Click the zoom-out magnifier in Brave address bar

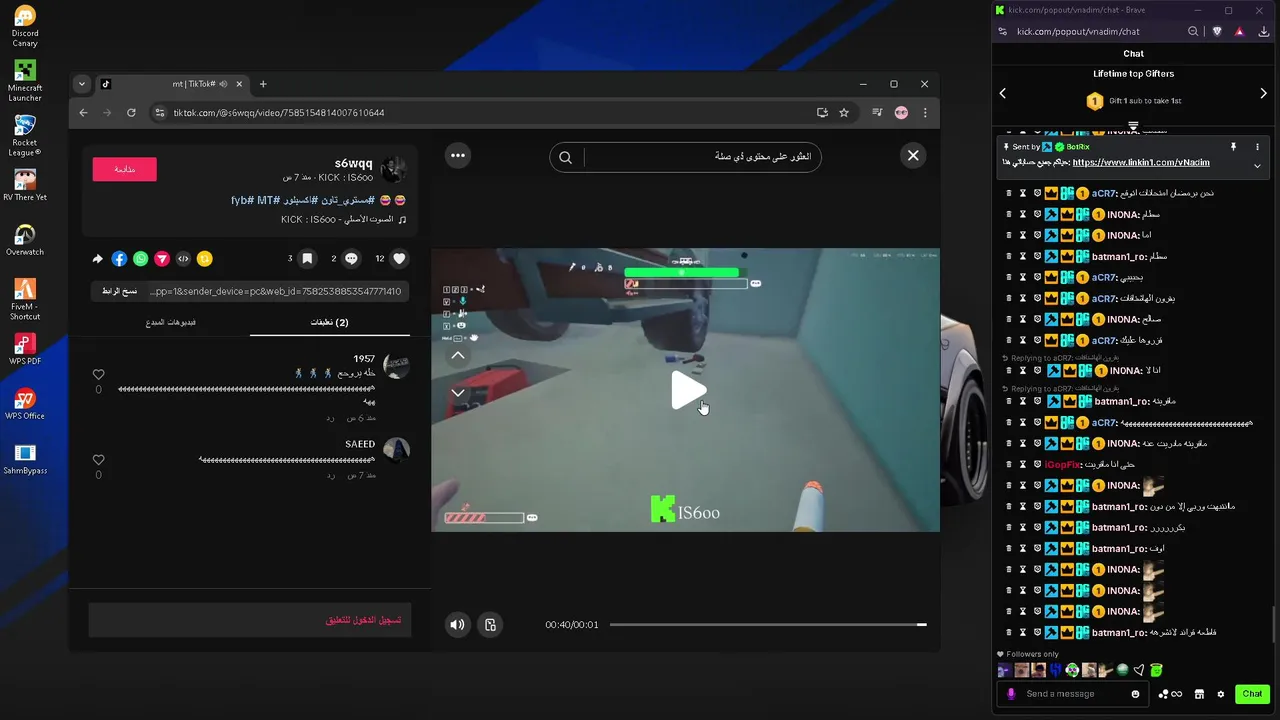coord(1193,31)
